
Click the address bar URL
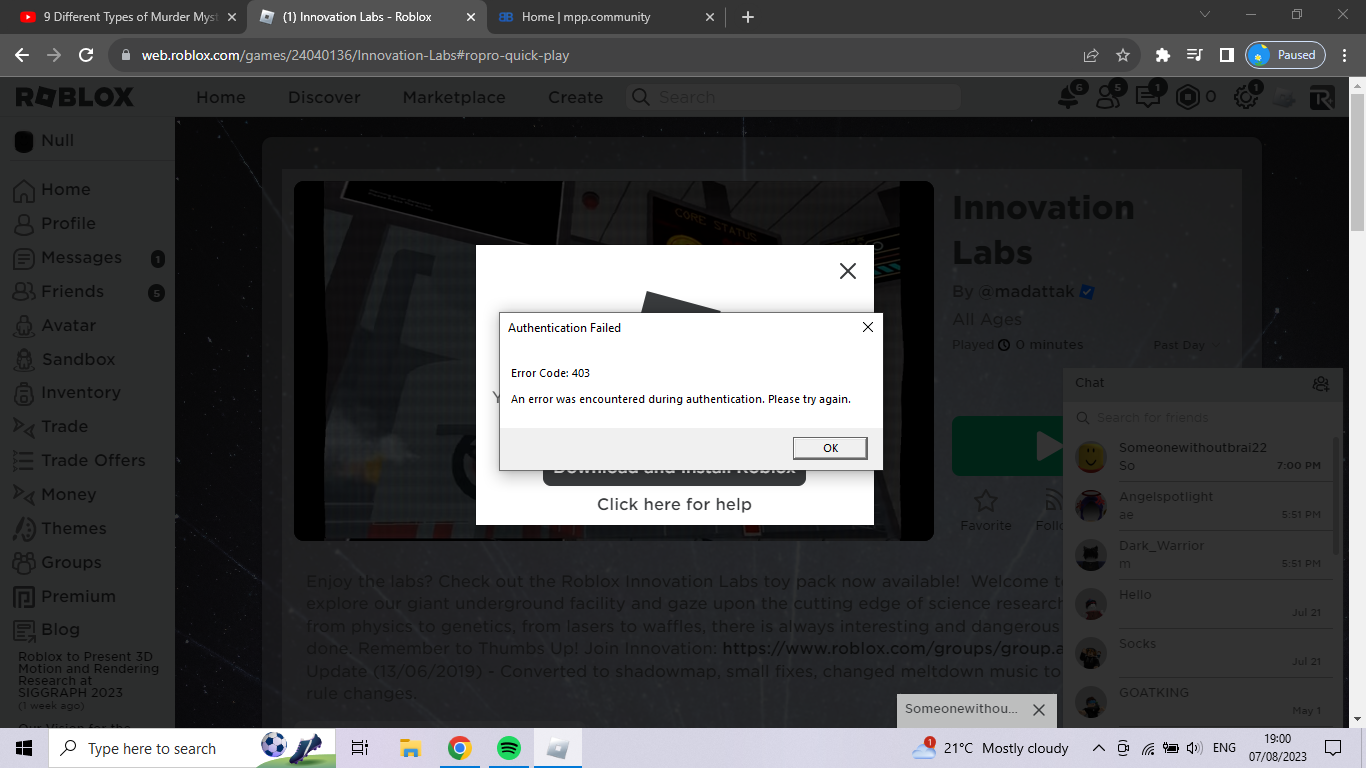click(355, 55)
